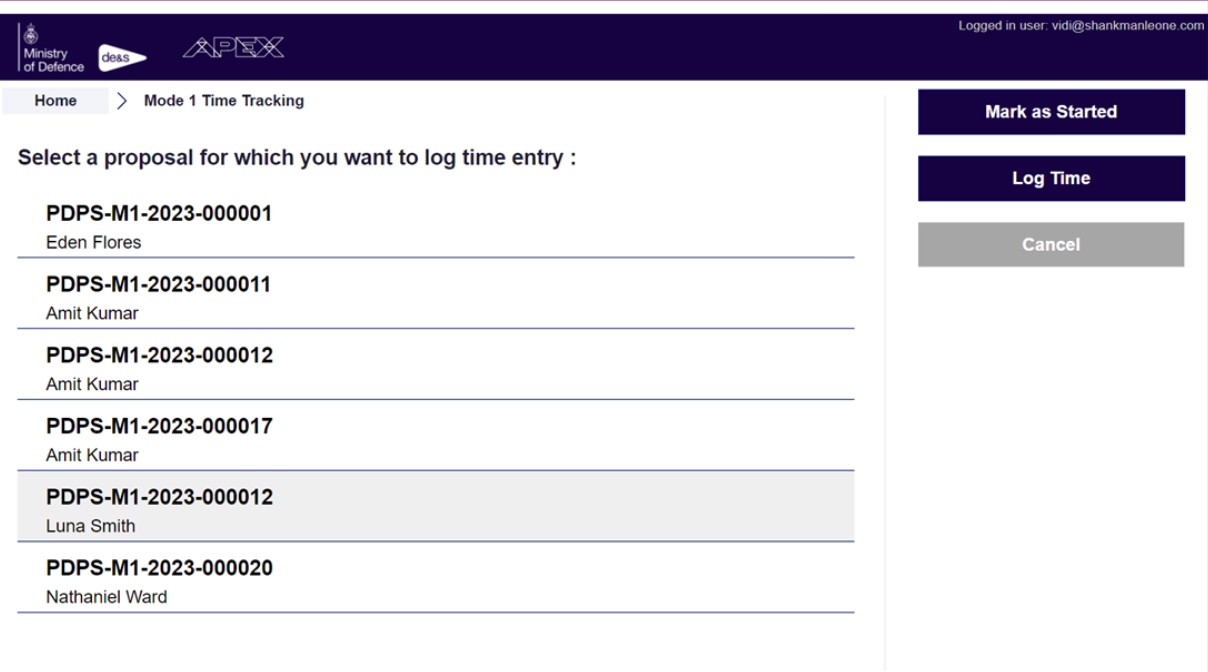Screen dimensions: 1208x672
Task: Select the de&s logo
Action: 120,57
